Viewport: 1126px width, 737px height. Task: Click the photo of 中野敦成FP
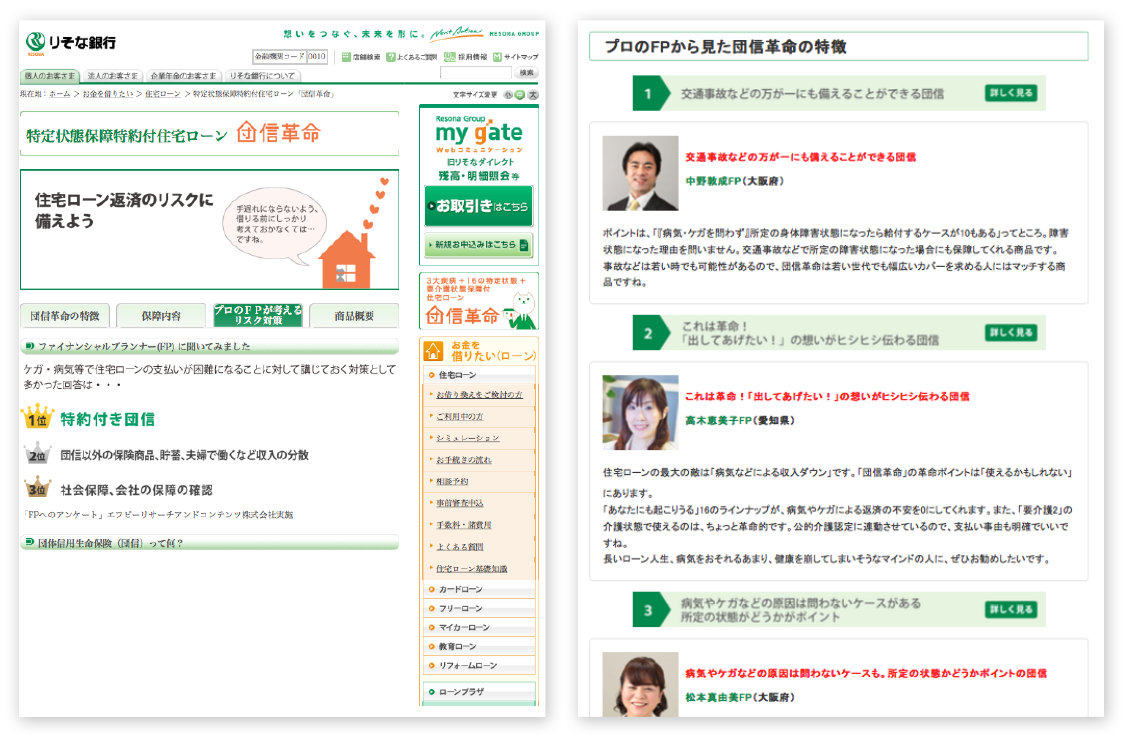tap(641, 173)
